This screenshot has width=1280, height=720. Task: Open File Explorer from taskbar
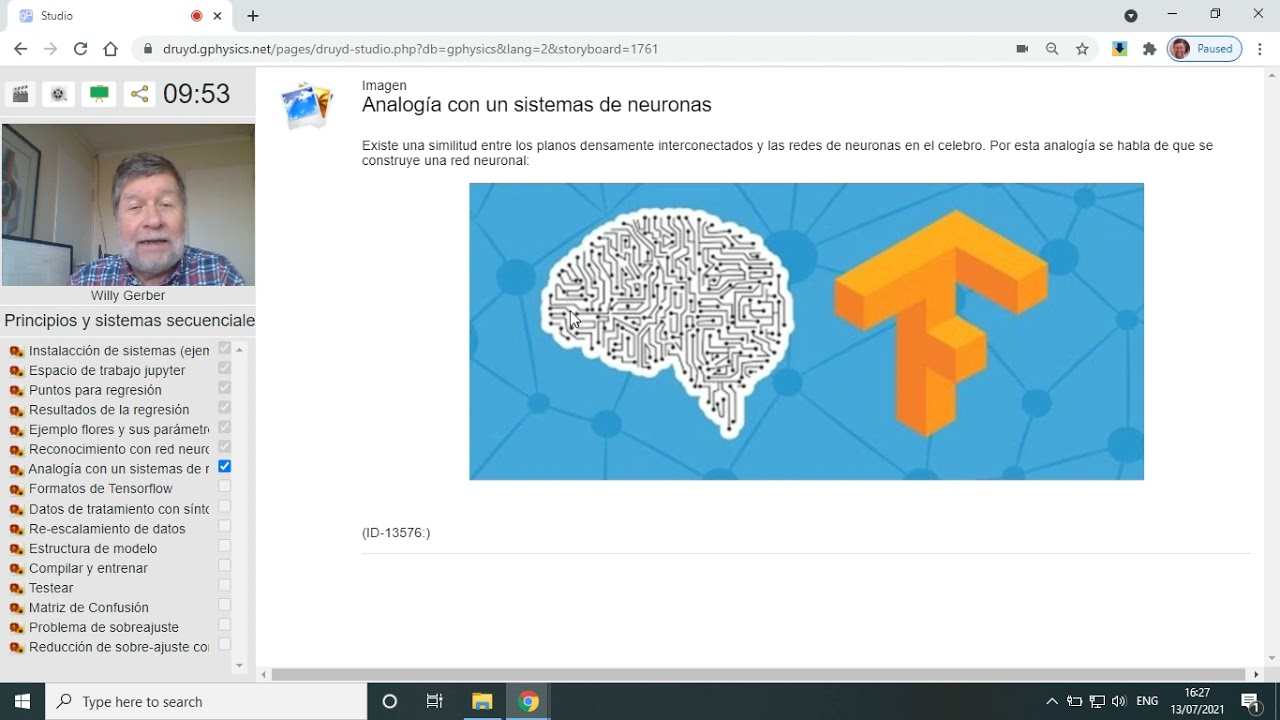482,701
